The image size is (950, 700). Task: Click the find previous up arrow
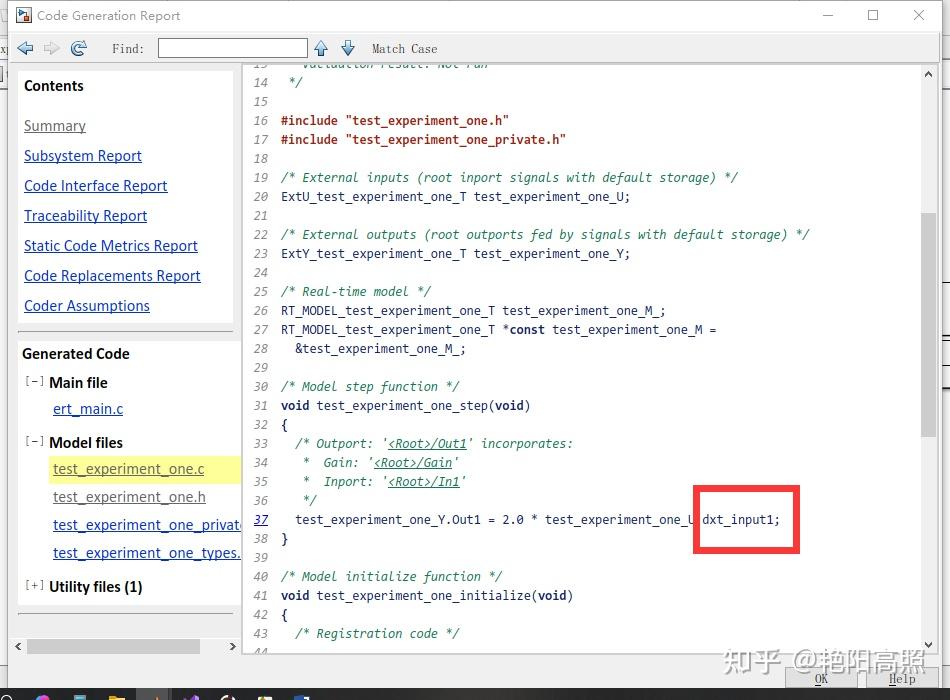pos(321,48)
